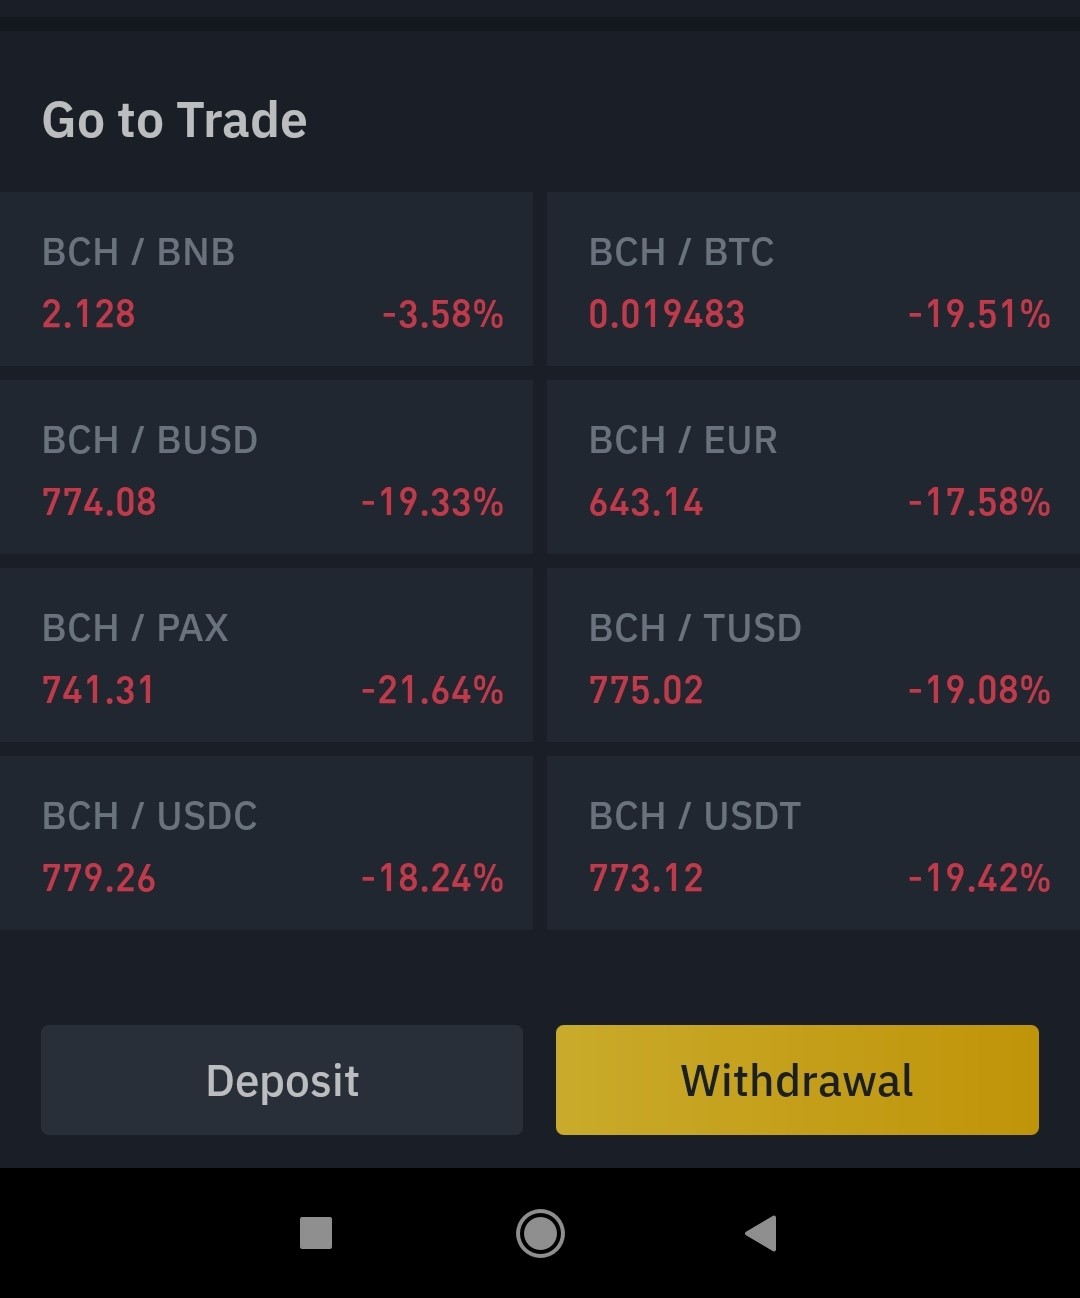Tap the Android recent apps square icon
This screenshot has width=1080, height=1298.
pos(316,1233)
